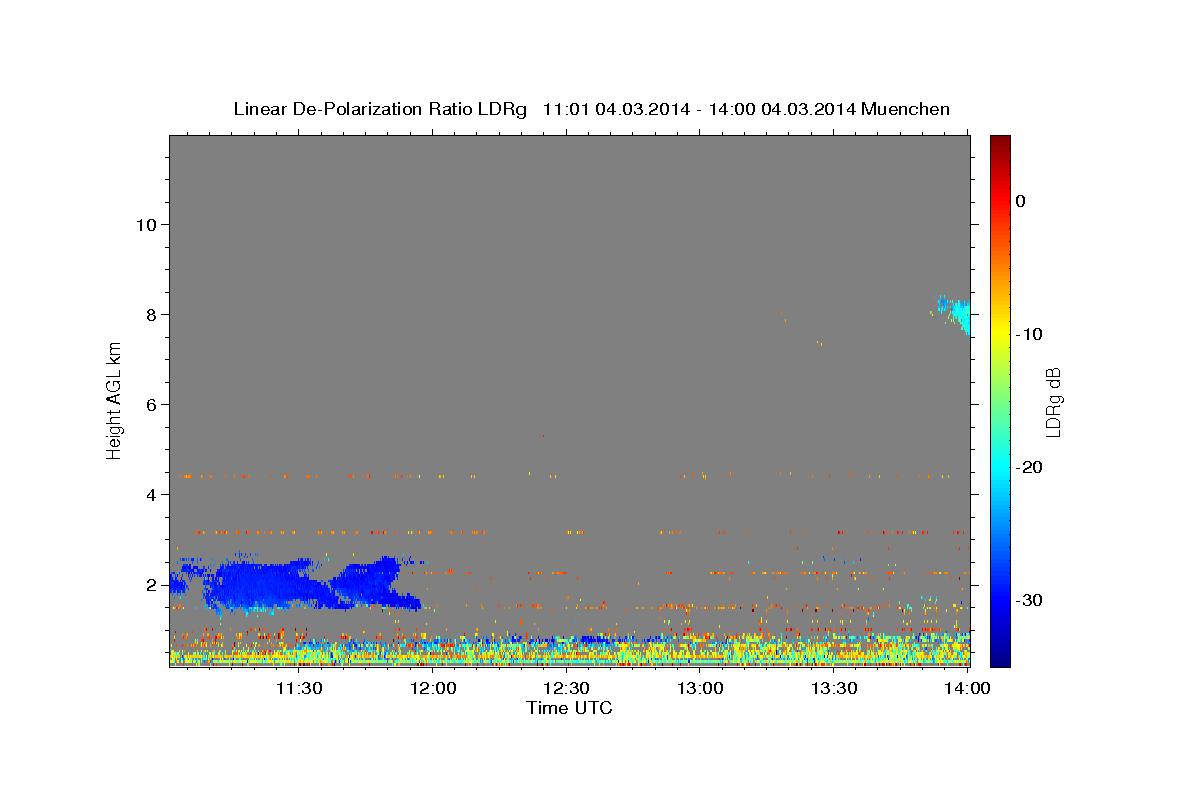Click the plot title 'Linear De-Polarization Ratio LDRg'

(379, 109)
